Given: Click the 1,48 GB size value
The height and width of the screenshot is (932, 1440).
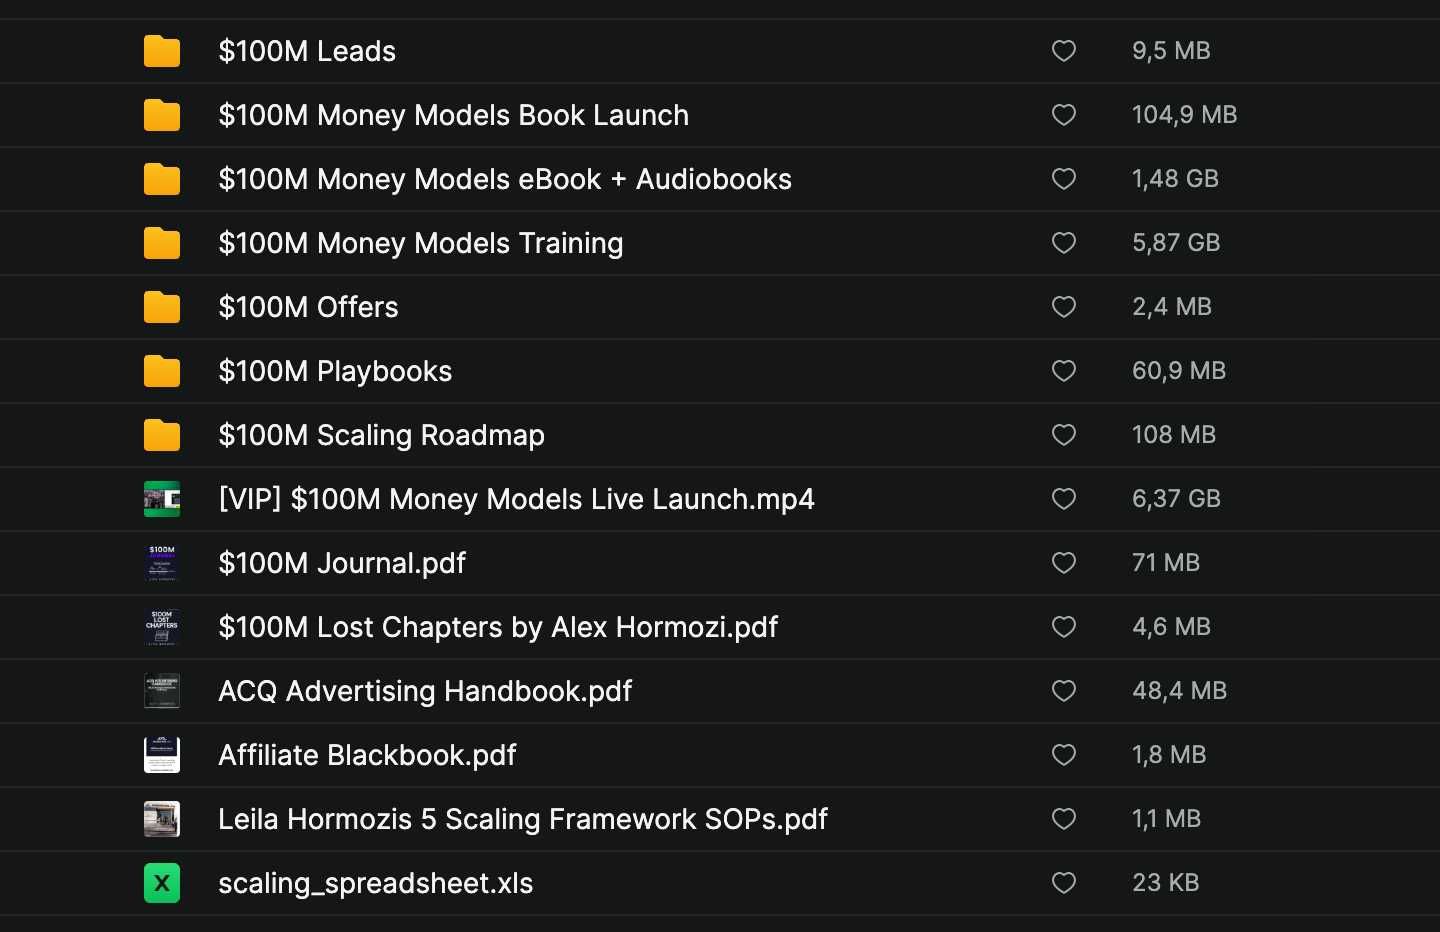Looking at the screenshot, I should pyautogui.click(x=1175, y=179).
